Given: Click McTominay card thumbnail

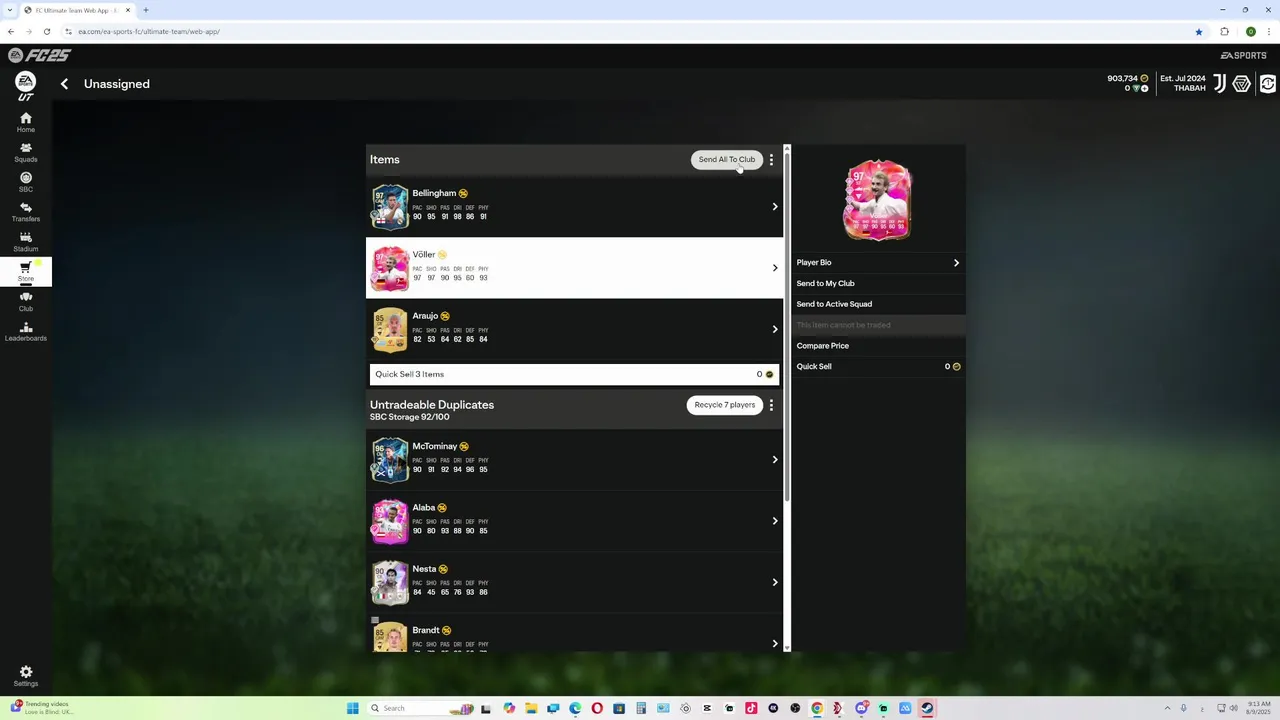Looking at the screenshot, I should 390,460.
